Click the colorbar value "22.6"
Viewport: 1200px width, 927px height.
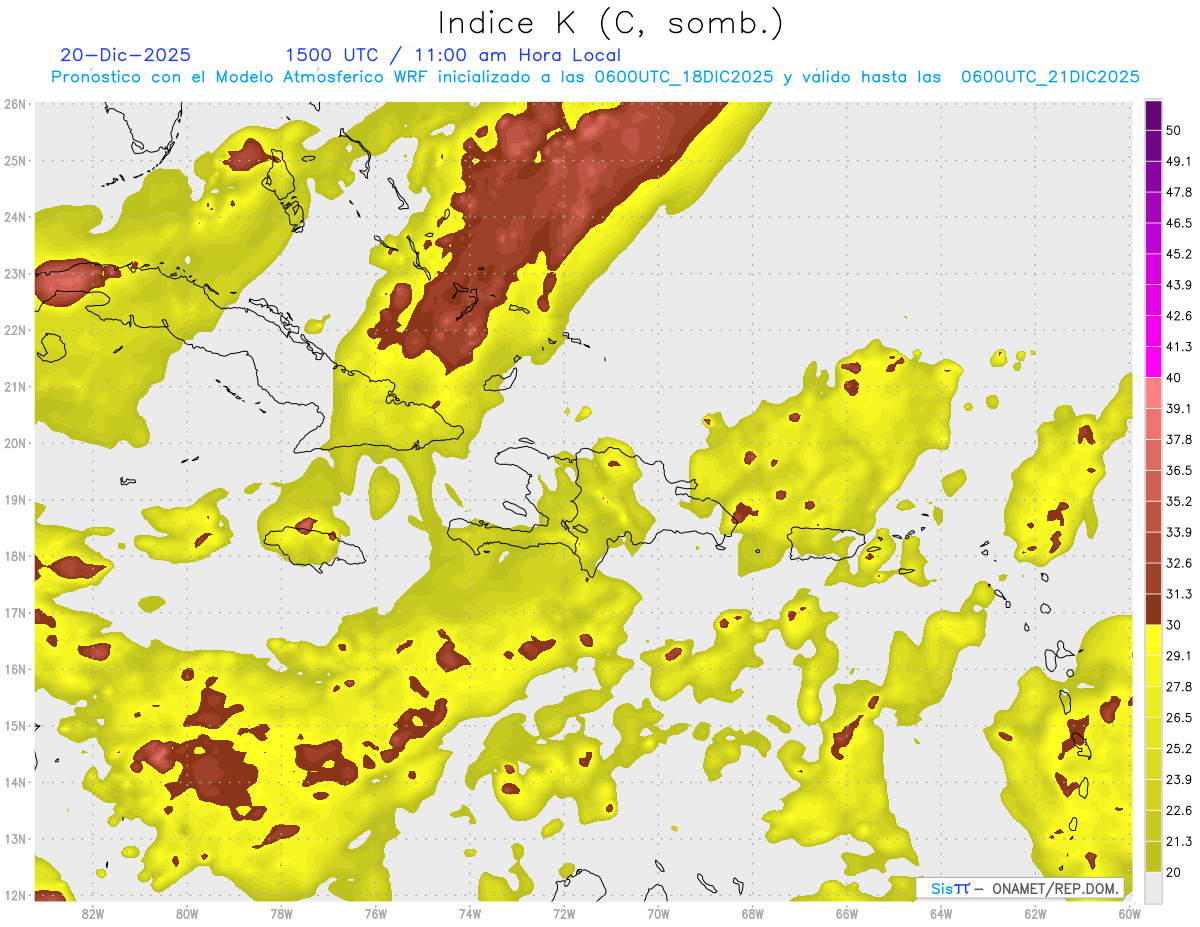pos(1179,810)
